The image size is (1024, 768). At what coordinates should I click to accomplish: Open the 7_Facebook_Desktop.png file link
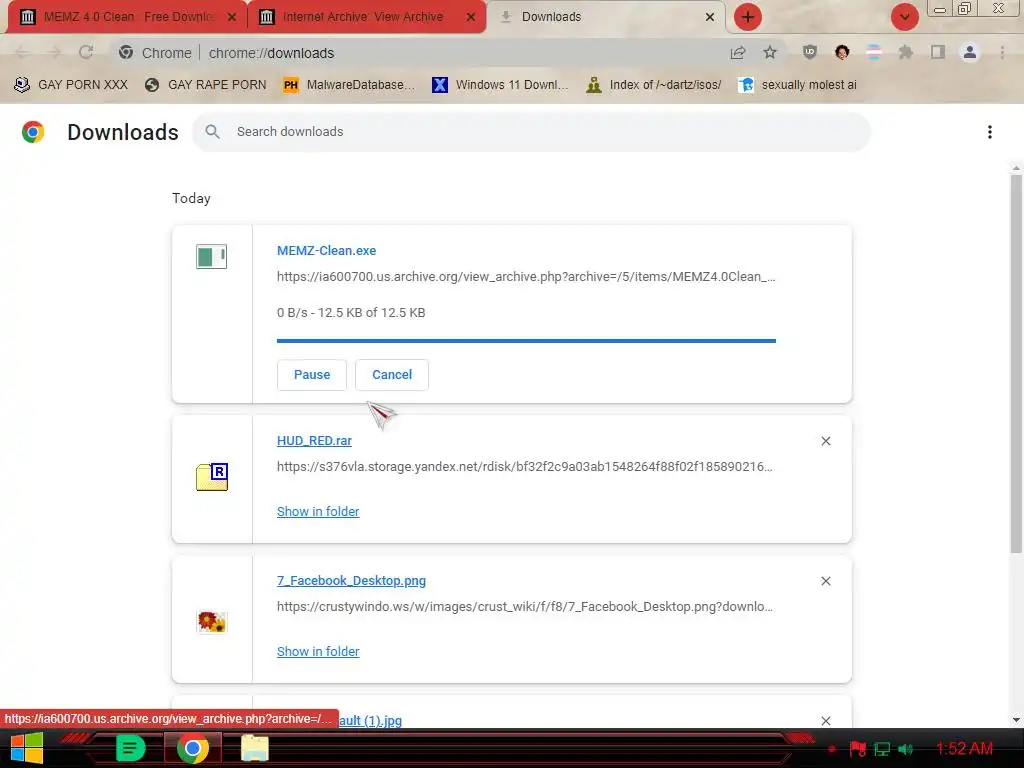(x=351, y=581)
